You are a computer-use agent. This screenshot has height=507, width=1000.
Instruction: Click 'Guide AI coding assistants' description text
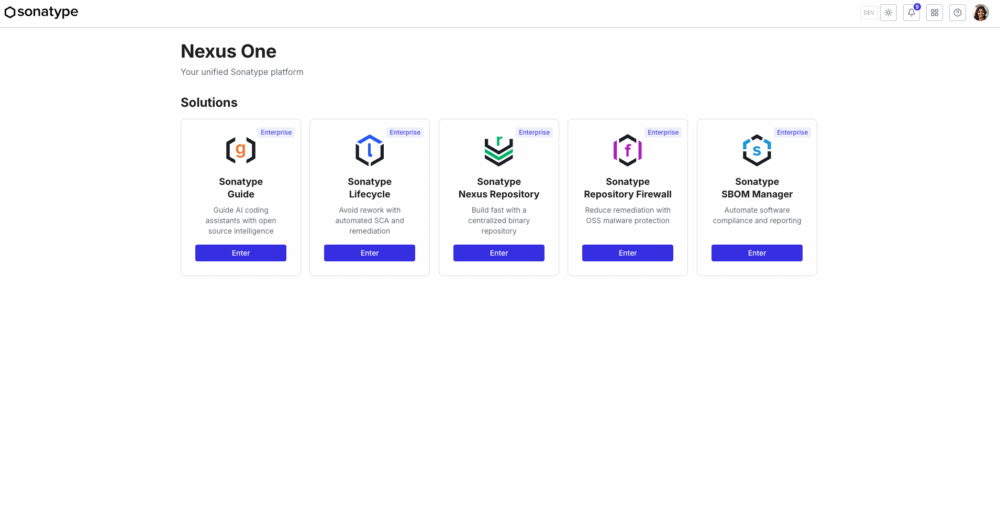(x=240, y=221)
